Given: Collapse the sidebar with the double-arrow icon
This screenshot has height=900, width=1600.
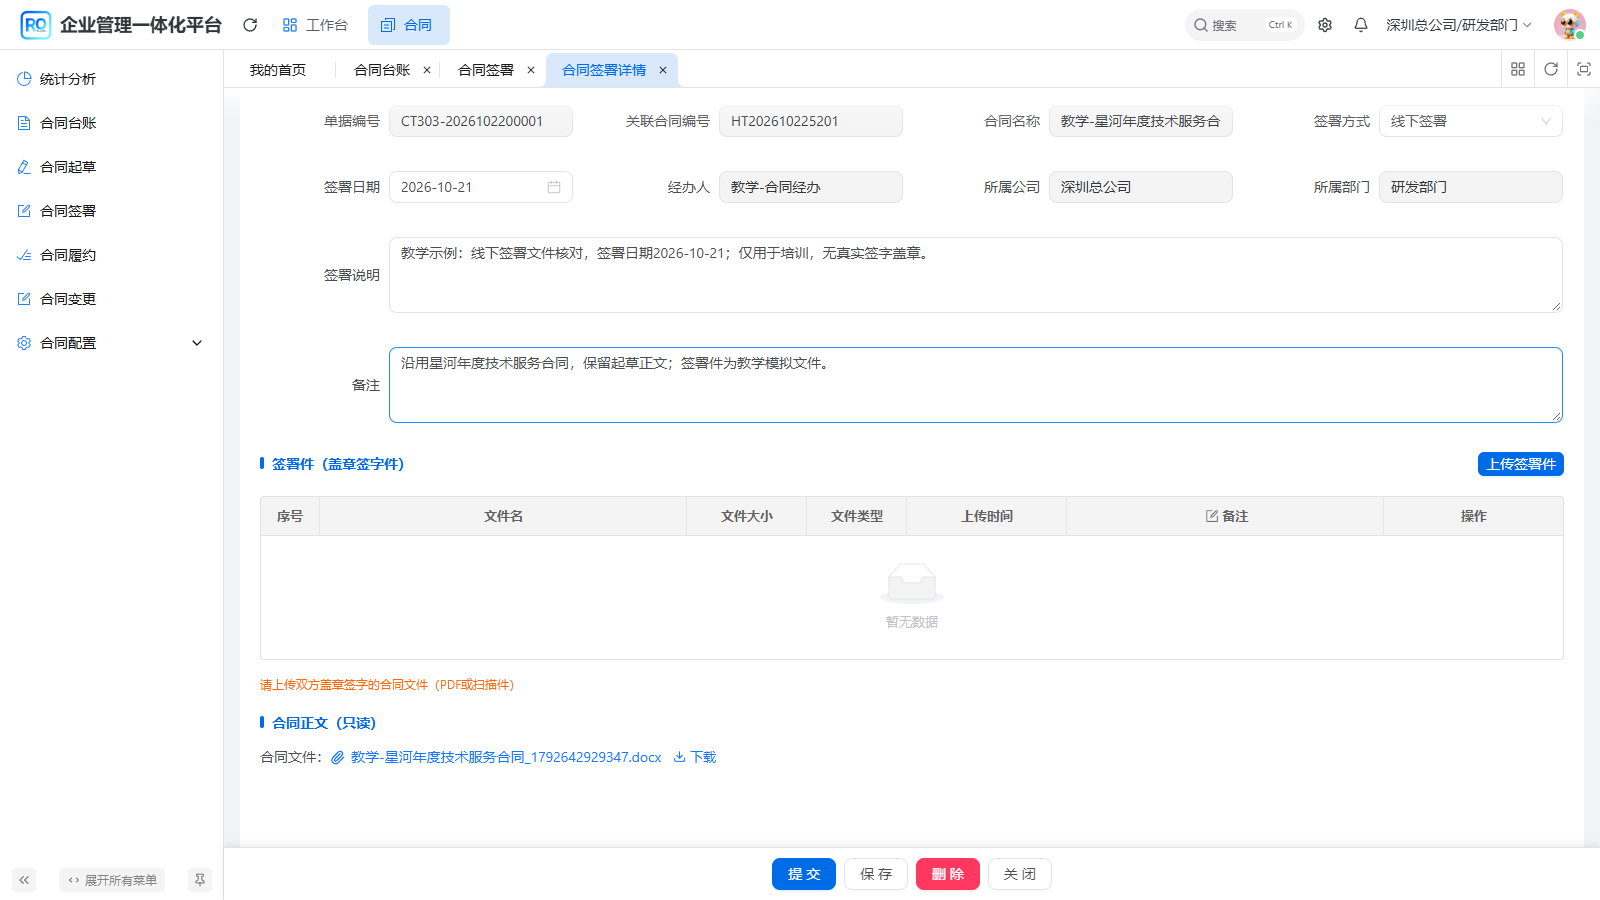Looking at the screenshot, I should 24,880.
